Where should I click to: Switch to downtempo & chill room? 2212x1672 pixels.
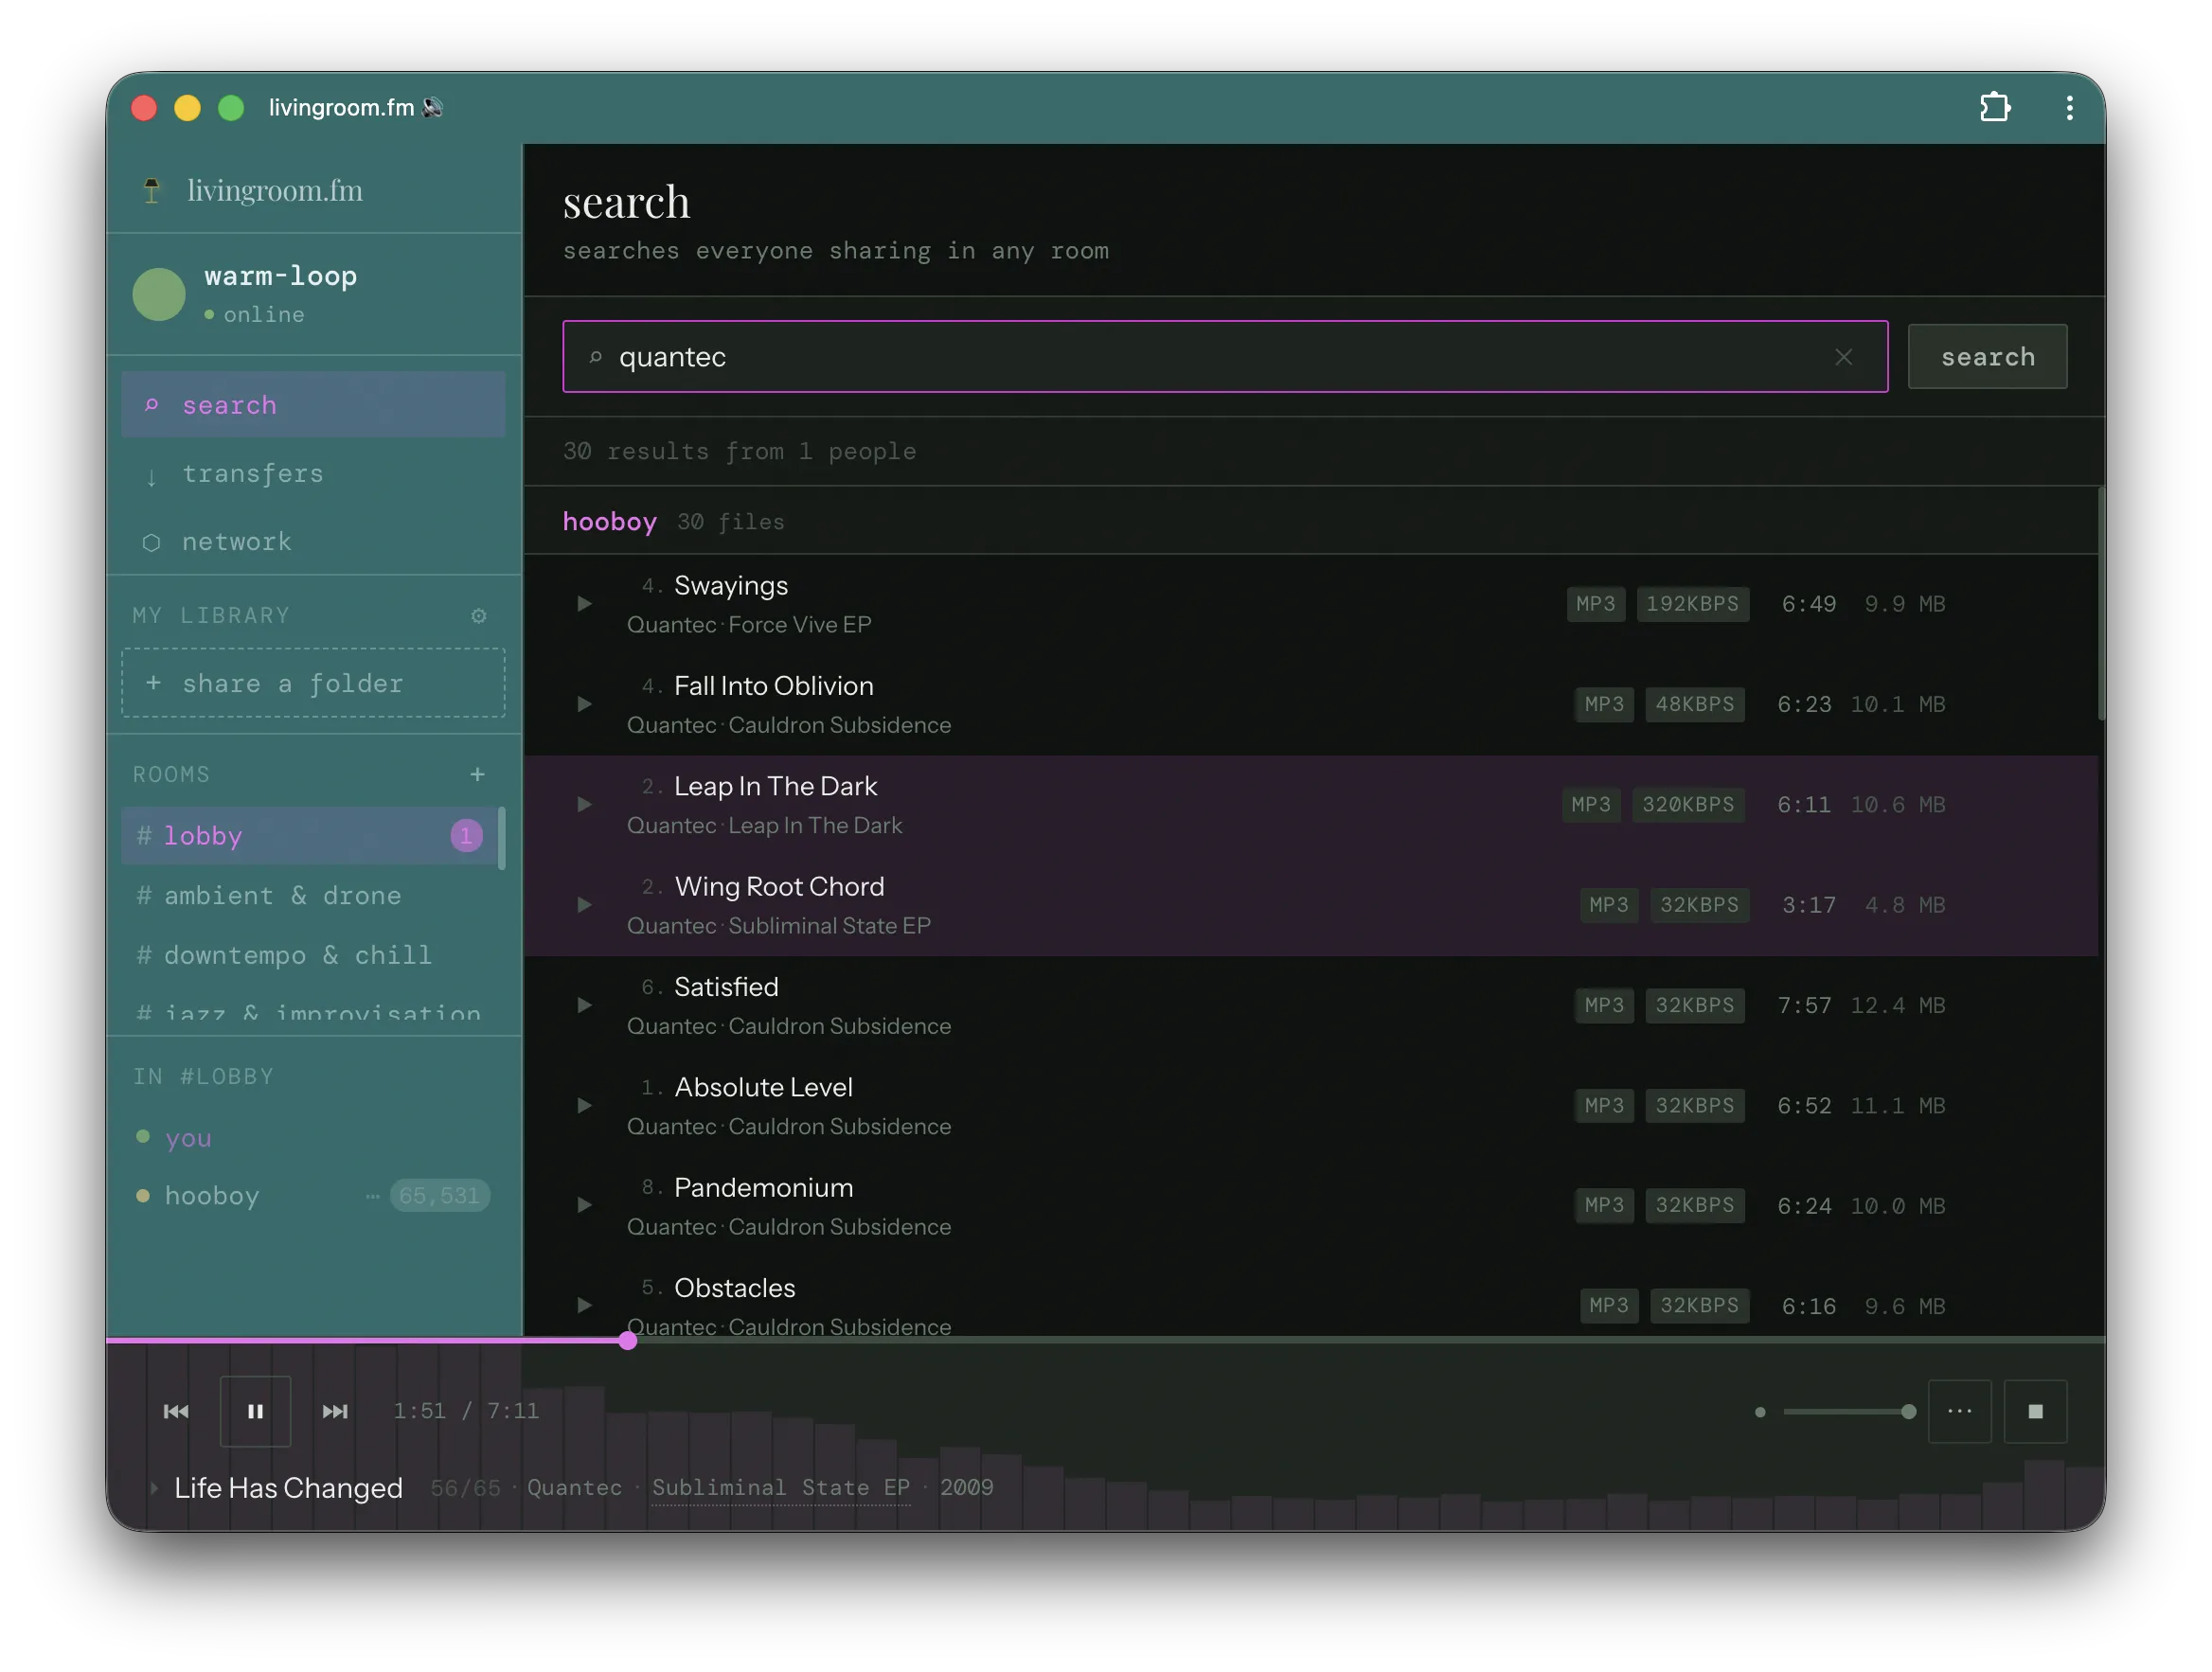[309, 955]
